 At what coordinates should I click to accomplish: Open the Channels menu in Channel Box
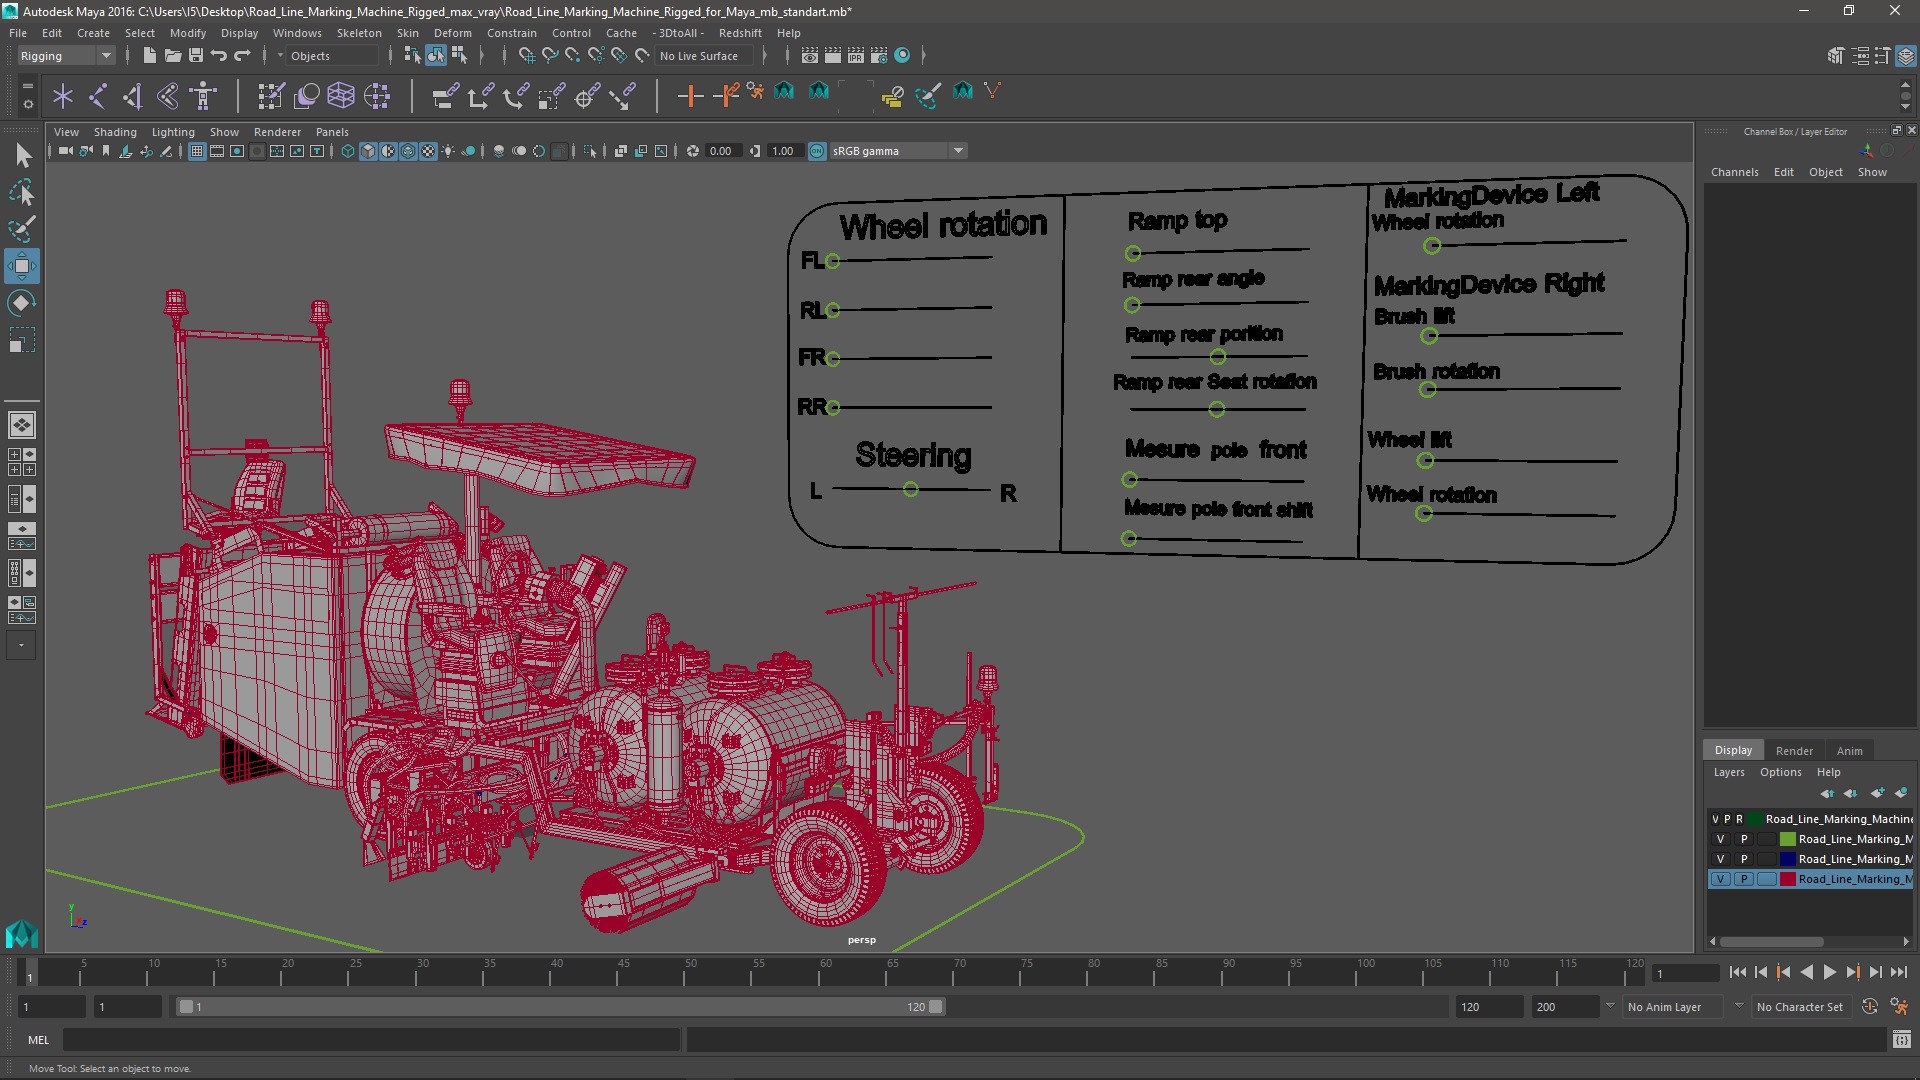(1734, 172)
